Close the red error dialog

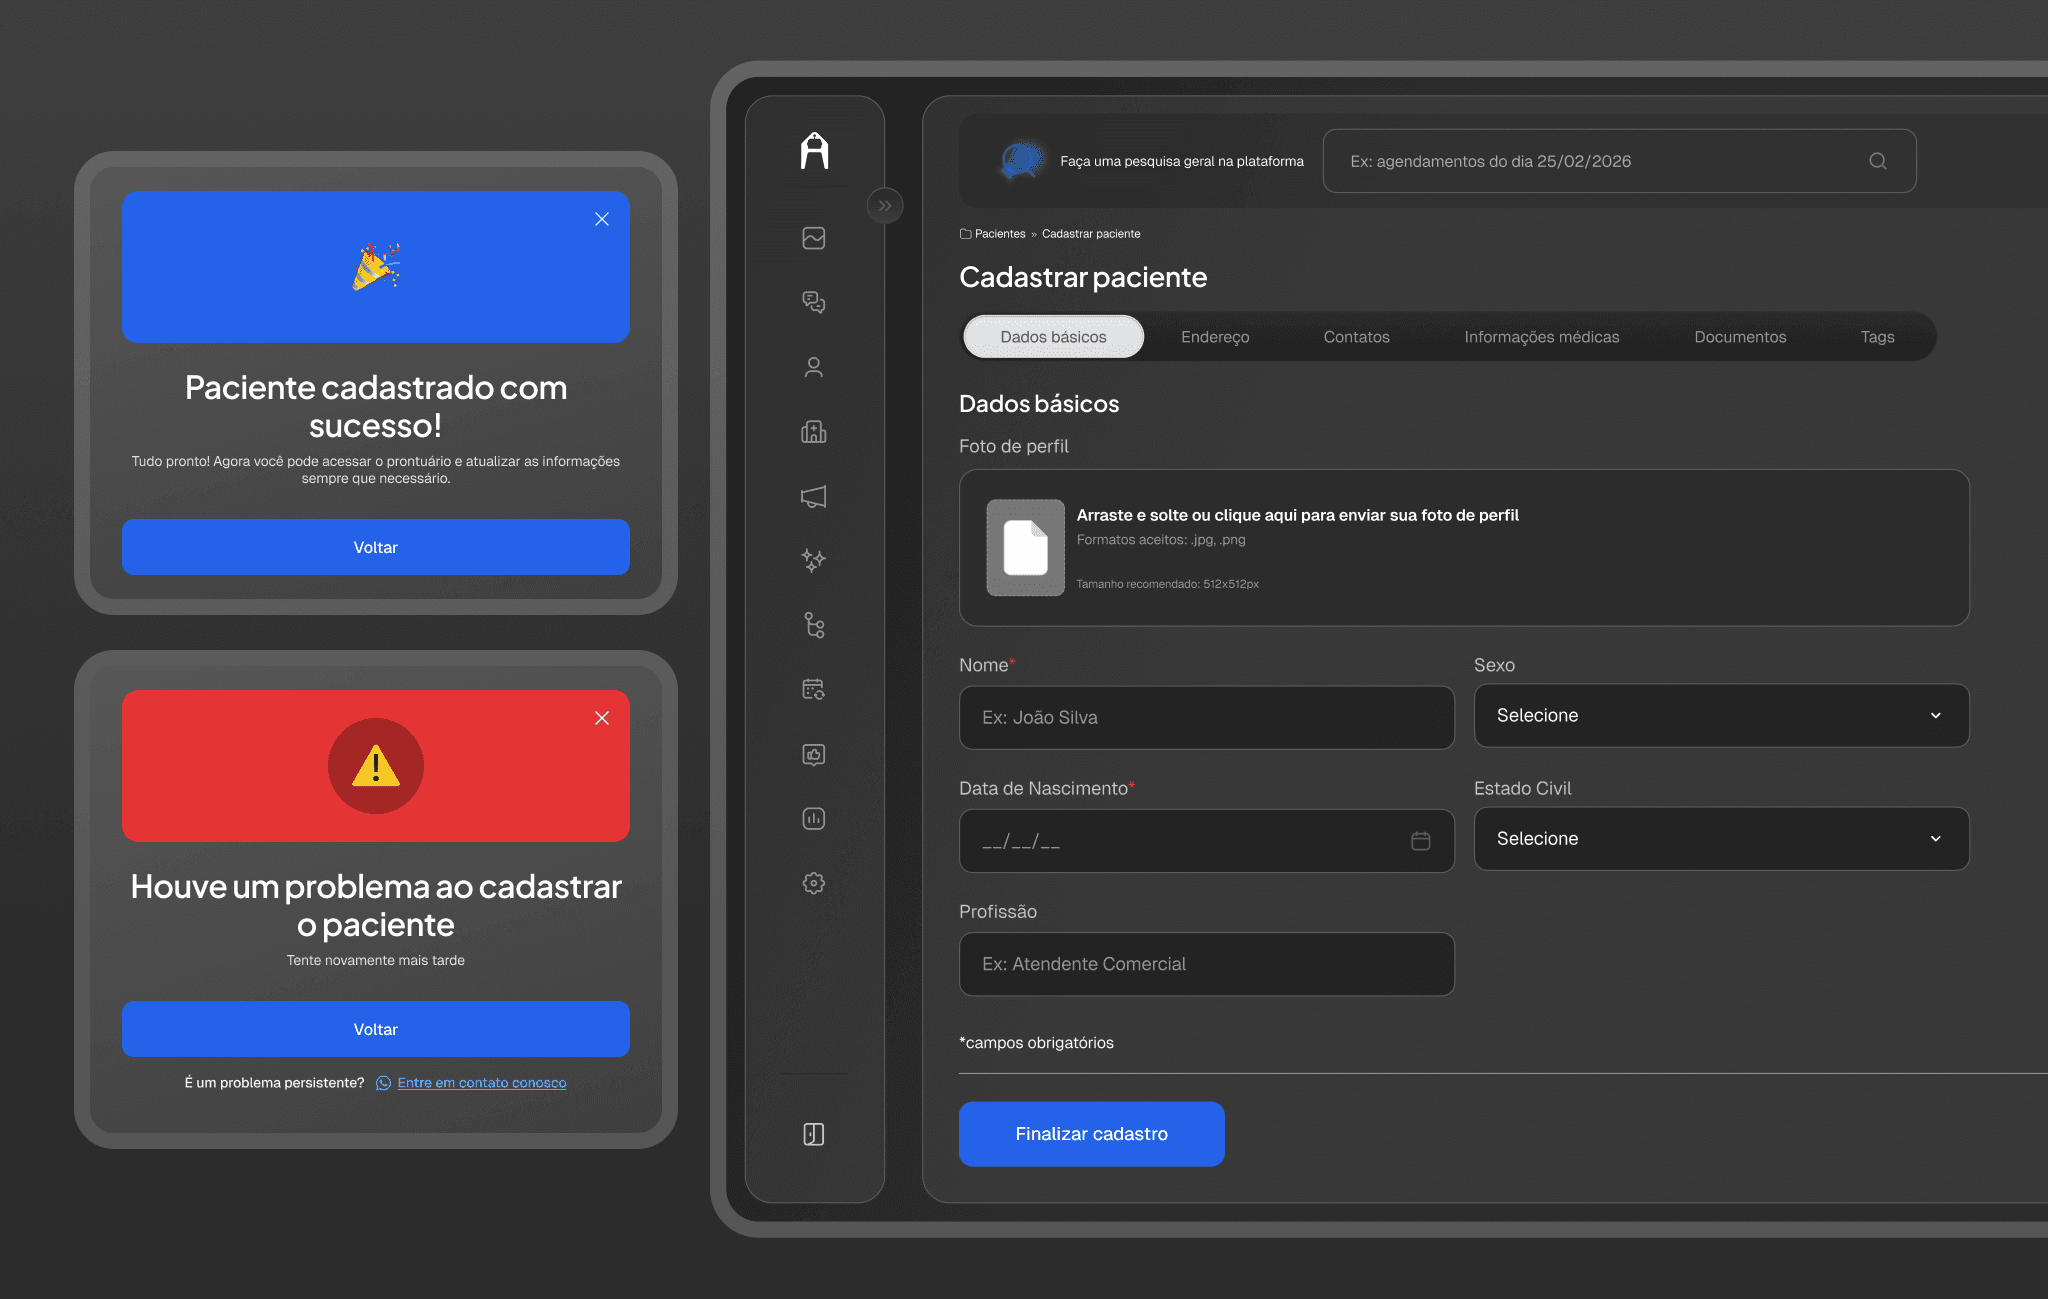coord(602,718)
